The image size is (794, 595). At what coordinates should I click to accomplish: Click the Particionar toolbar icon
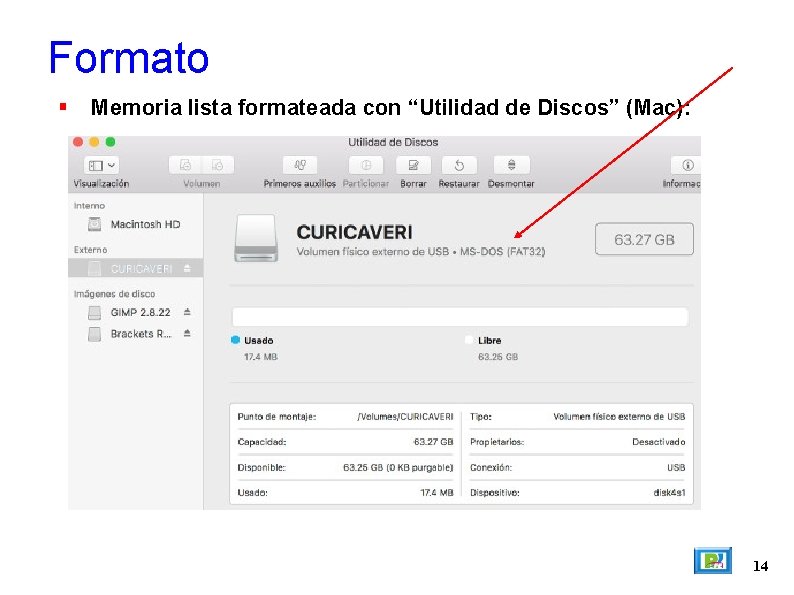[366, 165]
